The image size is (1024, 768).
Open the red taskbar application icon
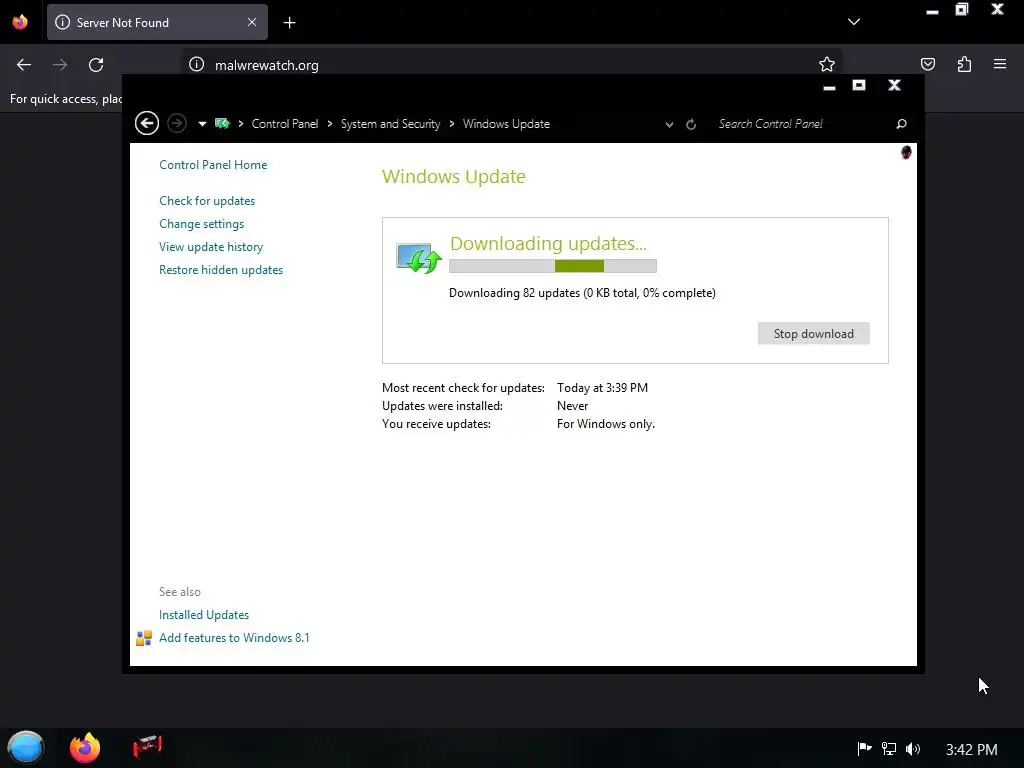[148, 747]
